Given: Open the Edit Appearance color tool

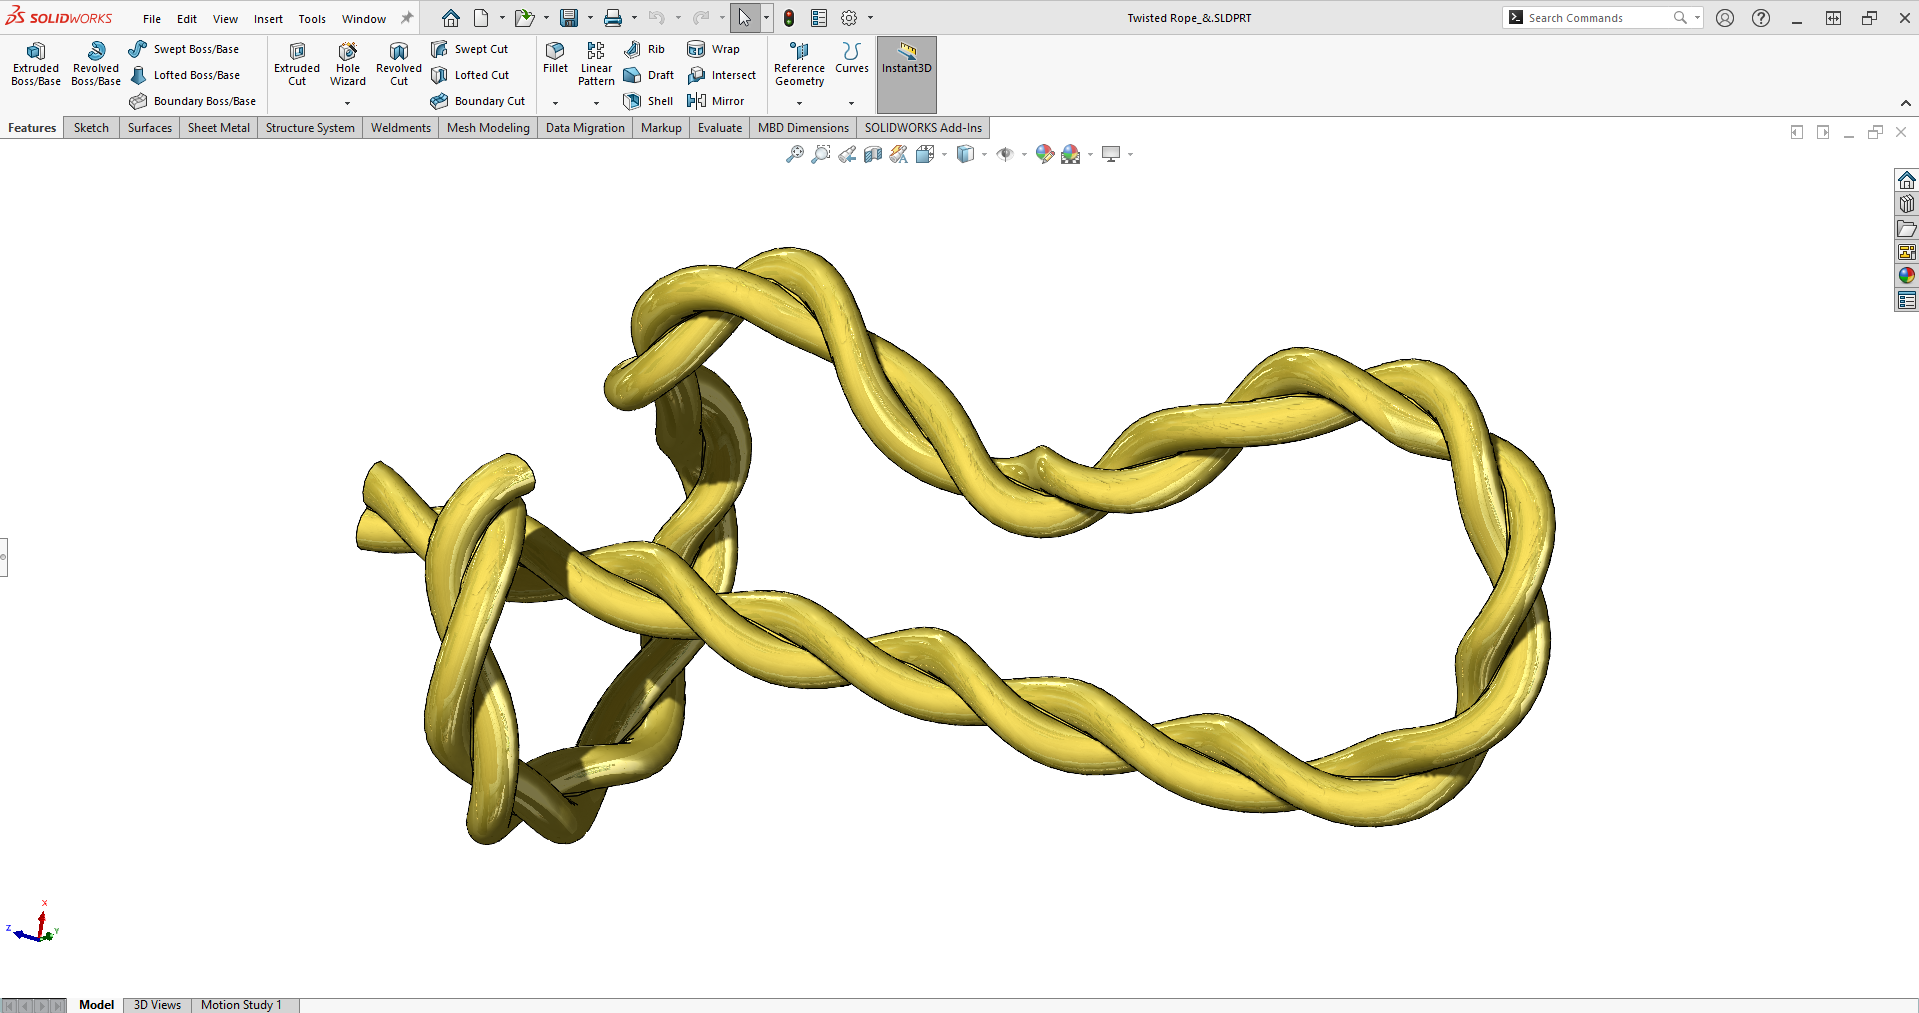Looking at the screenshot, I should (x=1044, y=154).
